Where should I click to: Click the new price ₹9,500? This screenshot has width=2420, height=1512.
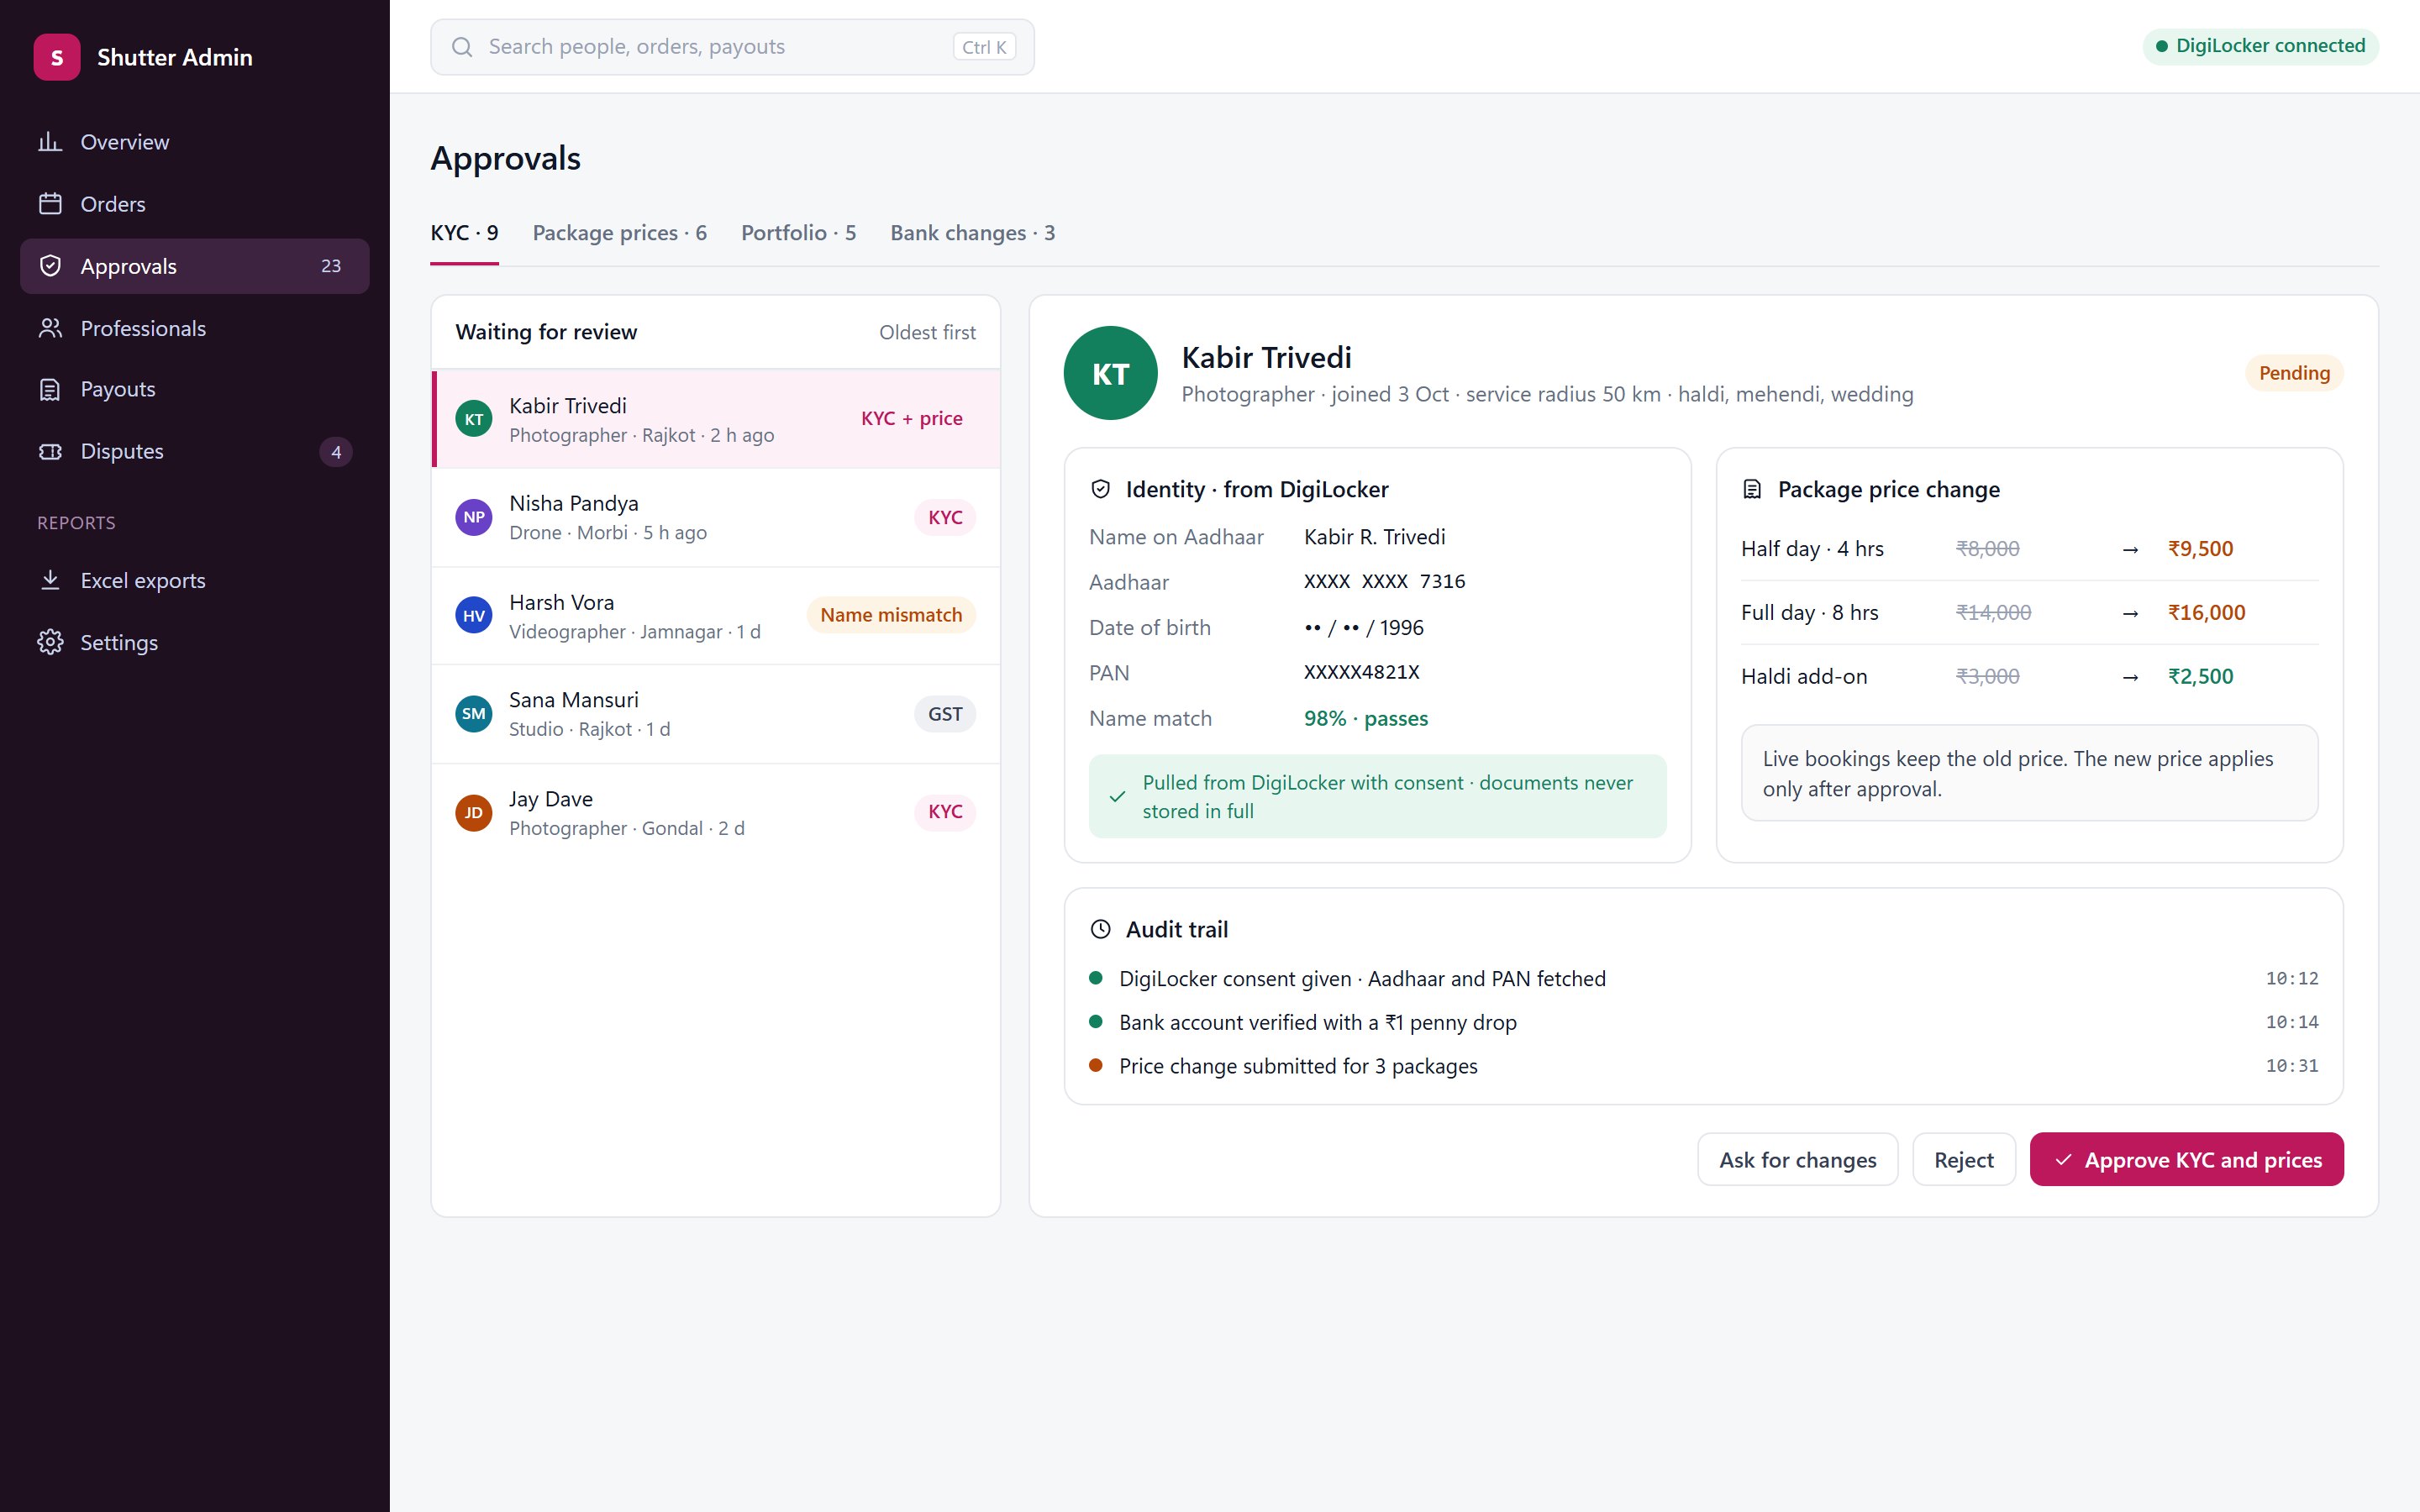click(2200, 549)
